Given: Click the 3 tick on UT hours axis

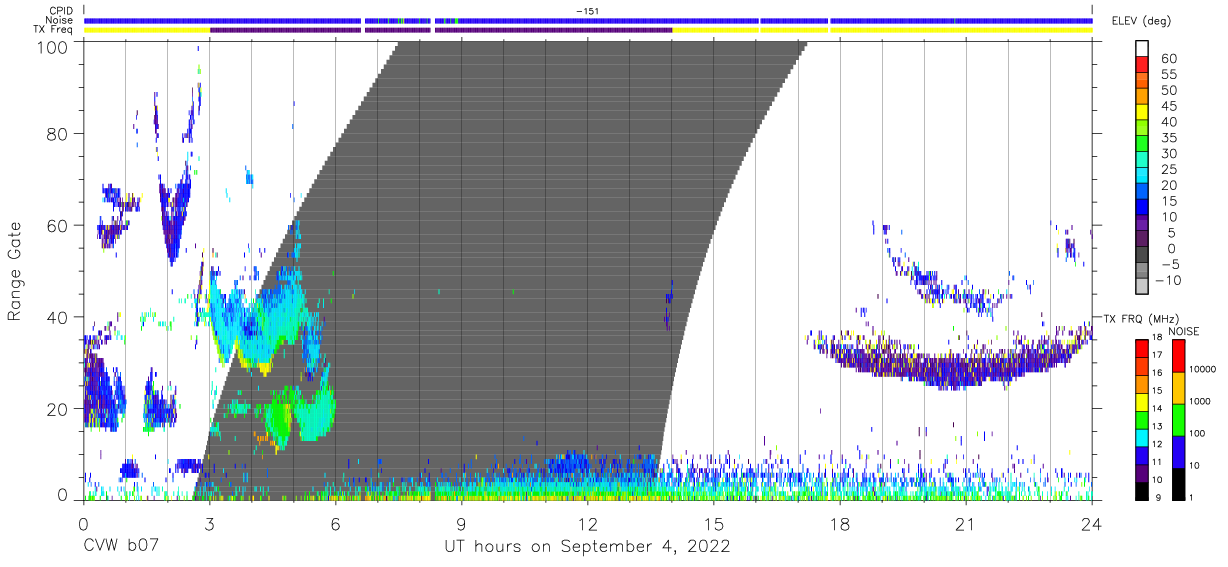Looking at the screenshot, I should pyautogui.click(x=209, y=523).
